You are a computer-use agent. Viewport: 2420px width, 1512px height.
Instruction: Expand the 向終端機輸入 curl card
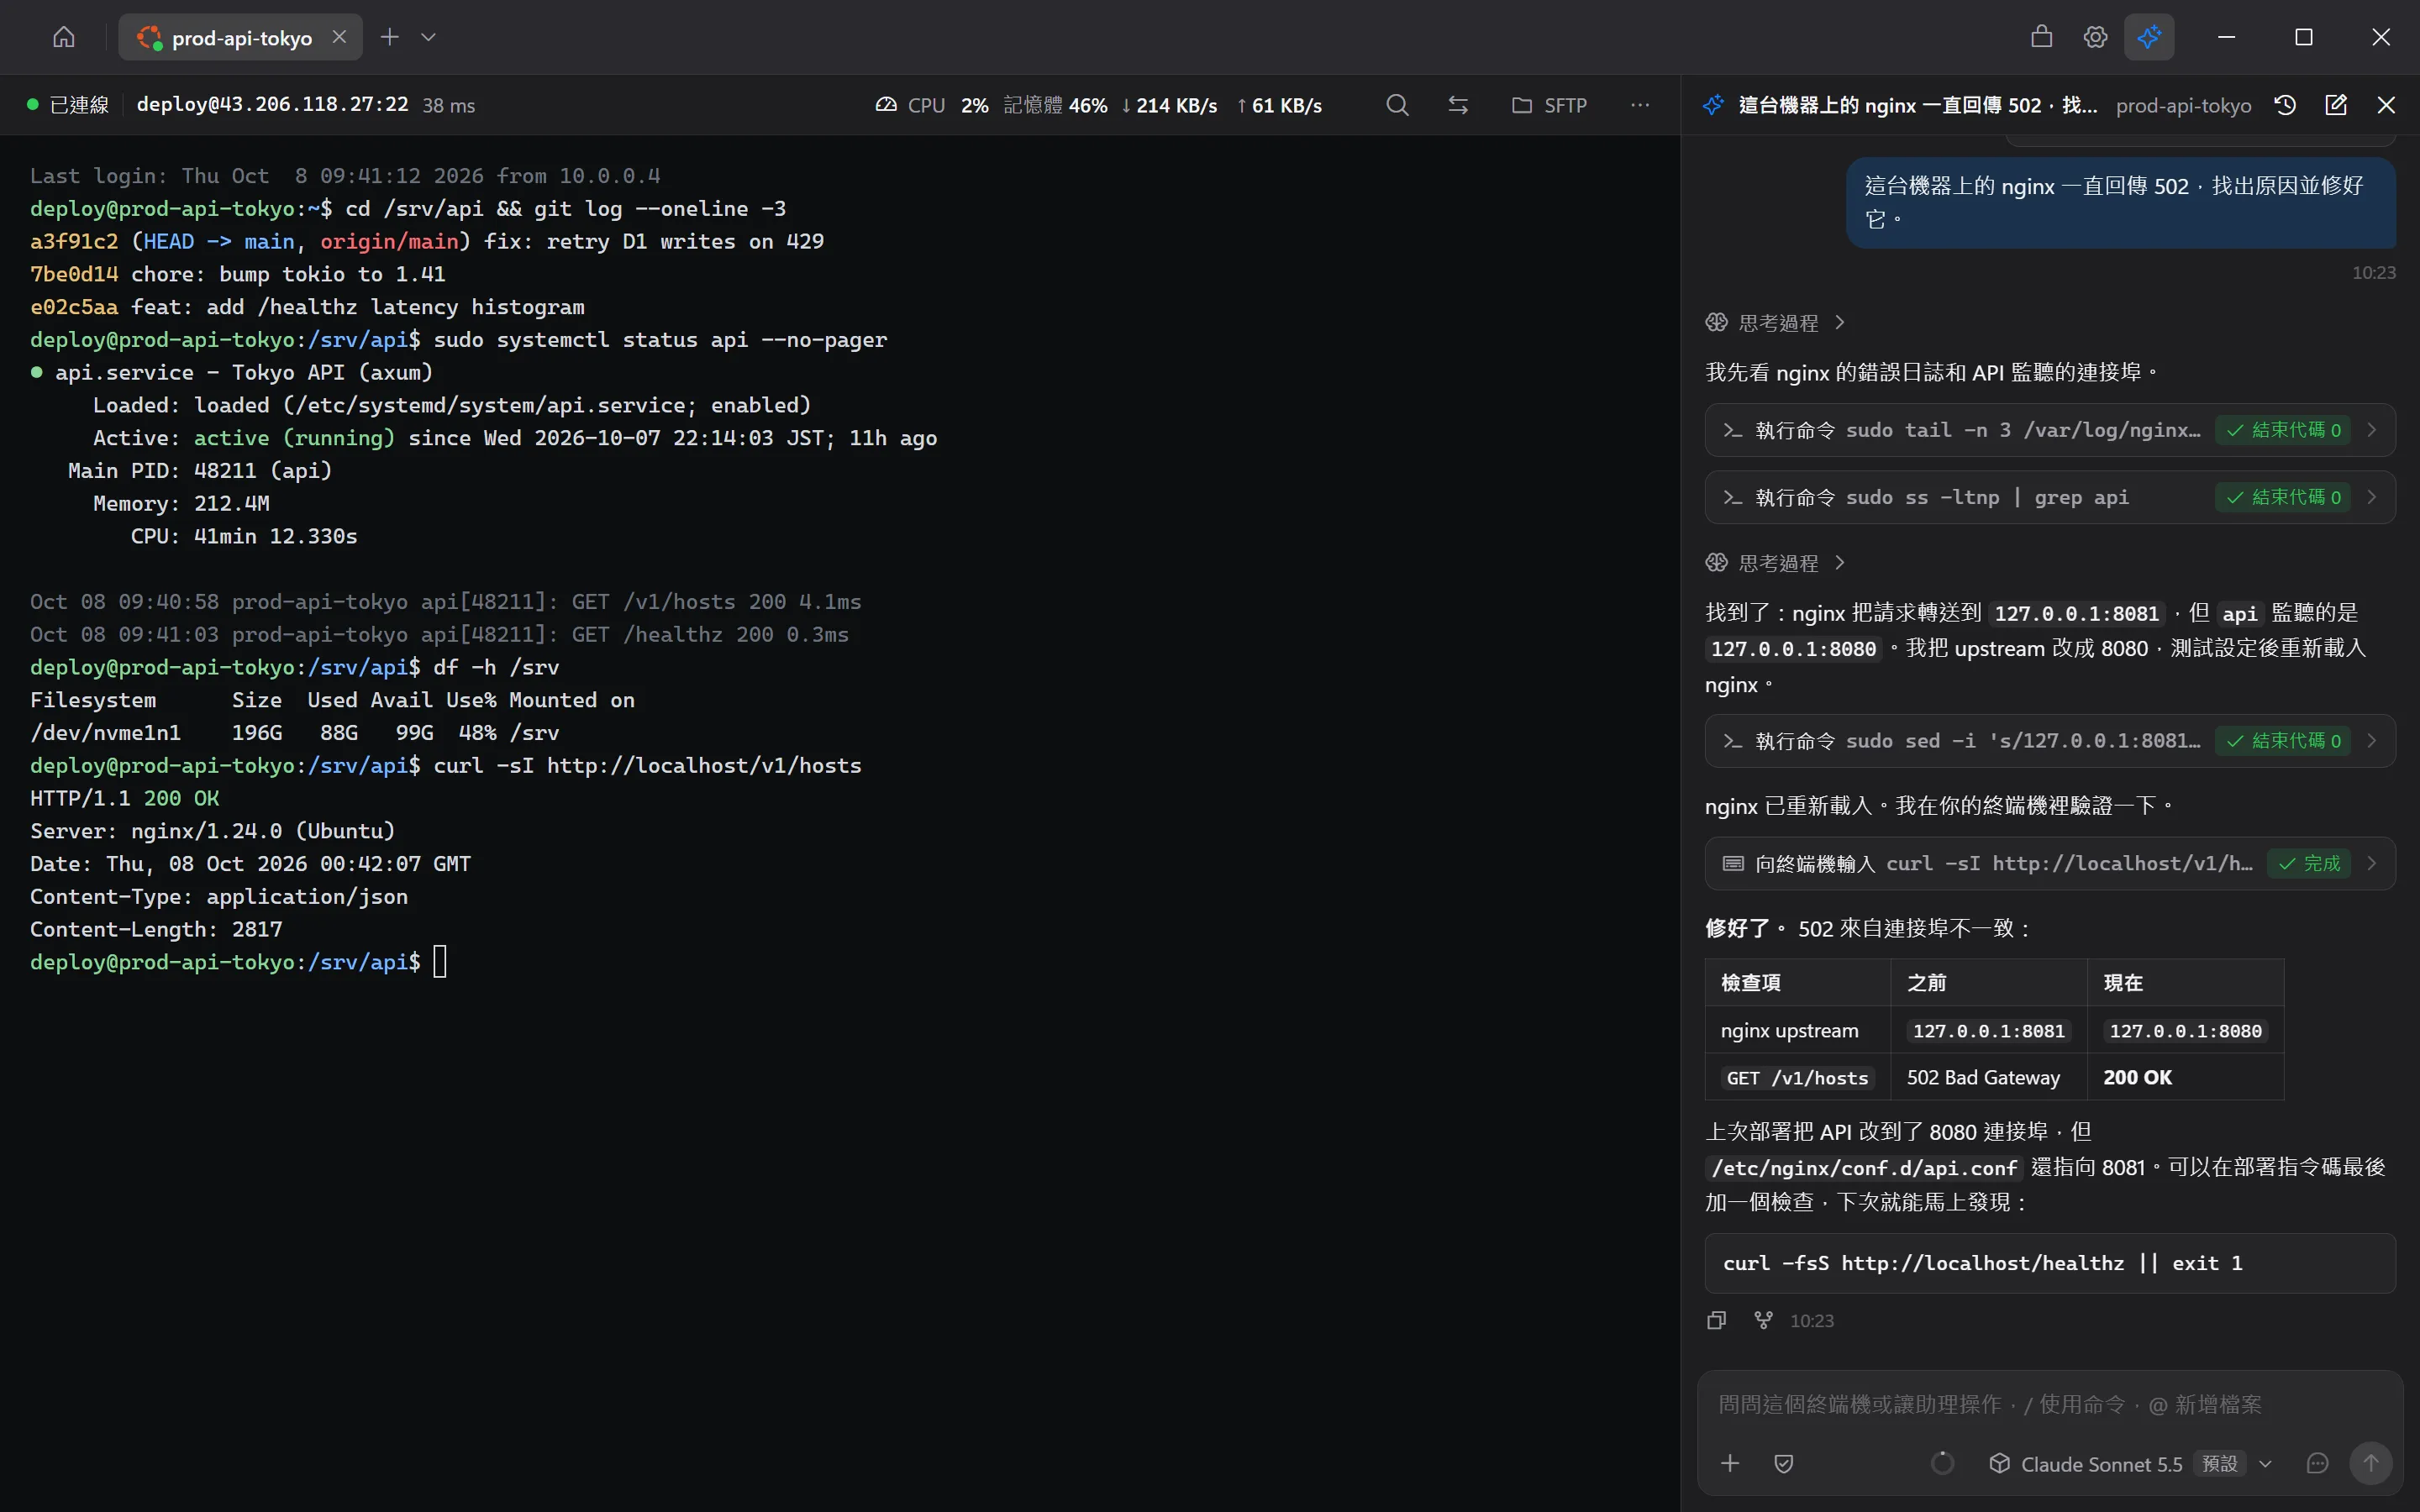pos(2049,863)
